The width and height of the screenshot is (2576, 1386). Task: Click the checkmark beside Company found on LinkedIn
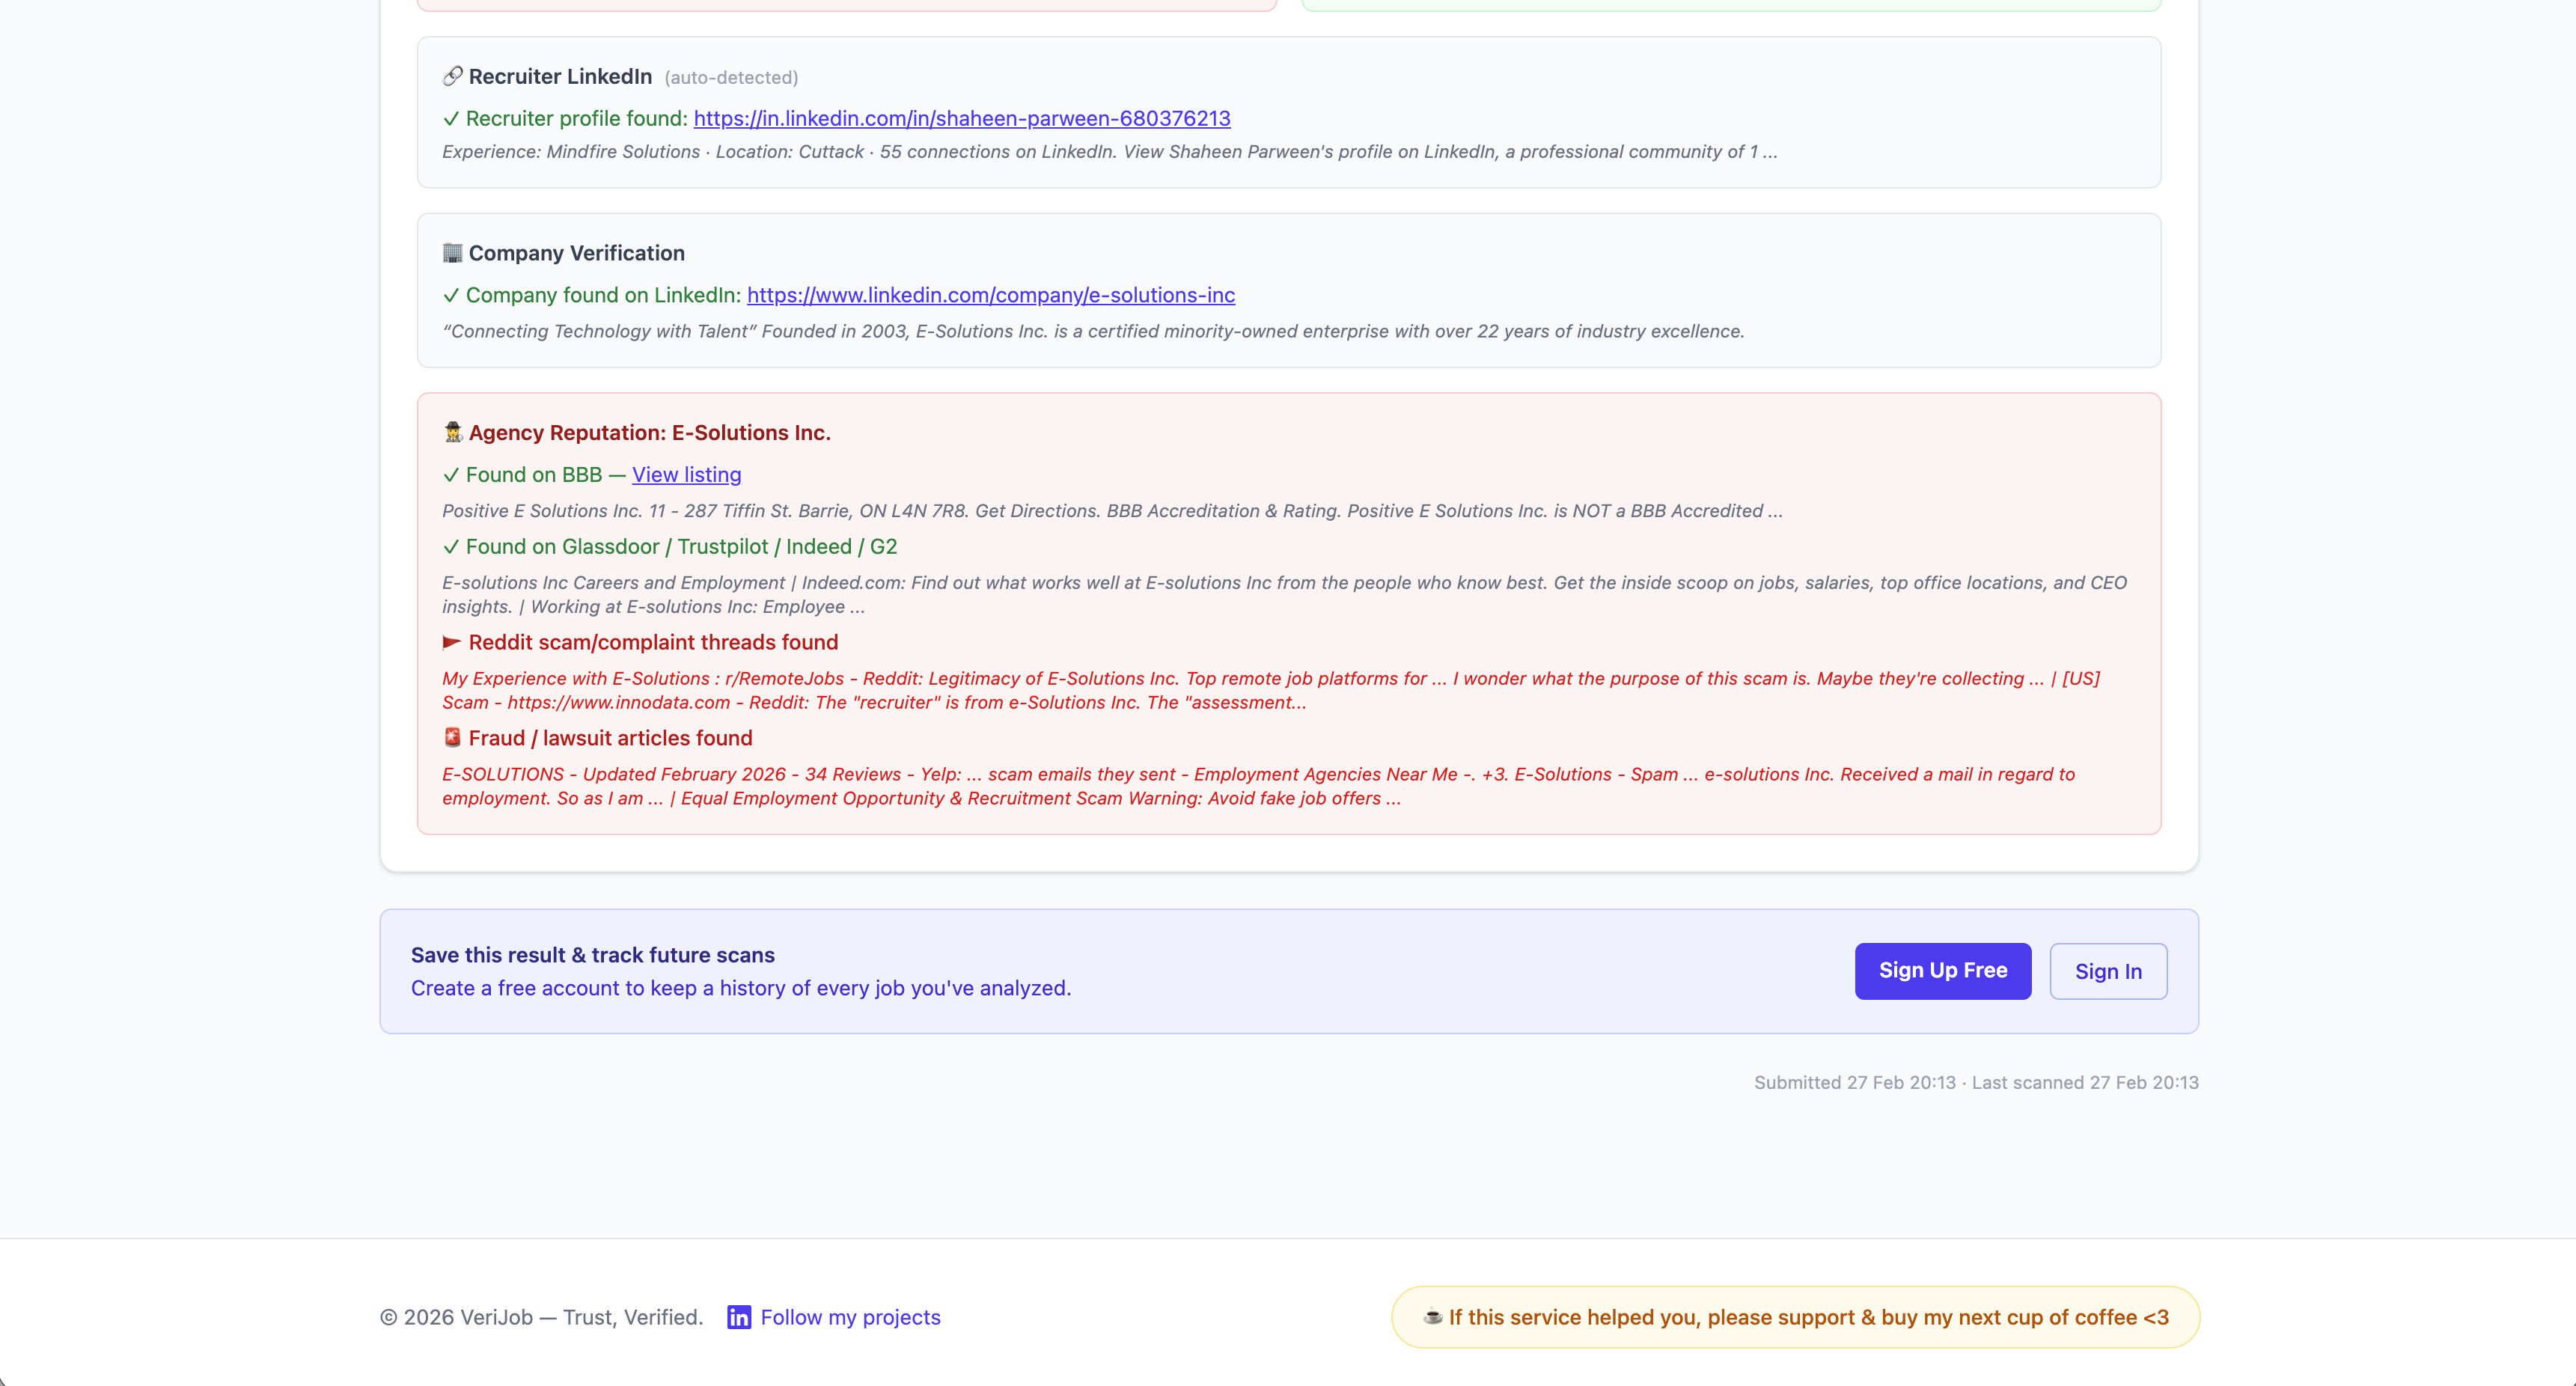pos(452,295)
